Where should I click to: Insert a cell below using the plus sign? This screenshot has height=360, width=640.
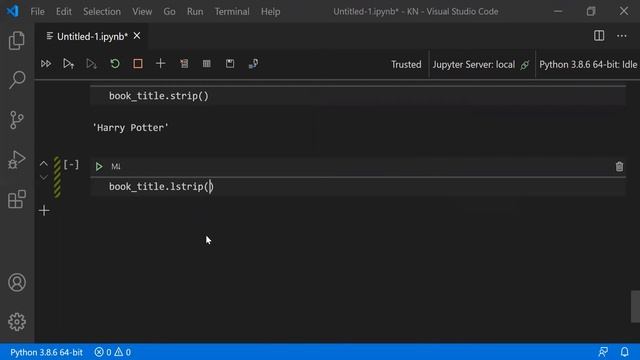pyautogui.click(x=44, y=211)
